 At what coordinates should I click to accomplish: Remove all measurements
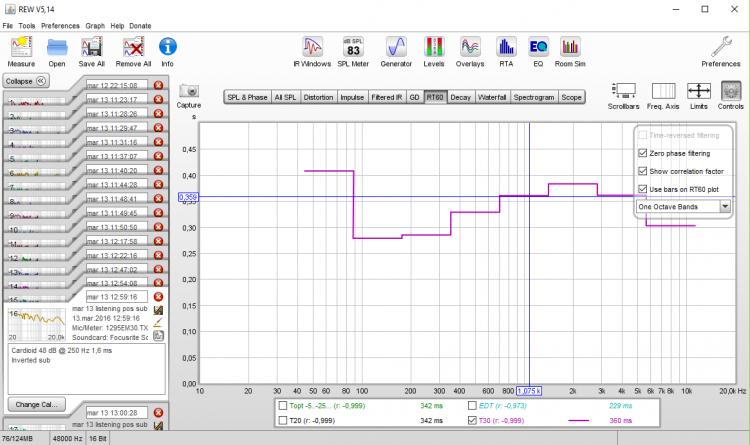(x=133, y=52)
